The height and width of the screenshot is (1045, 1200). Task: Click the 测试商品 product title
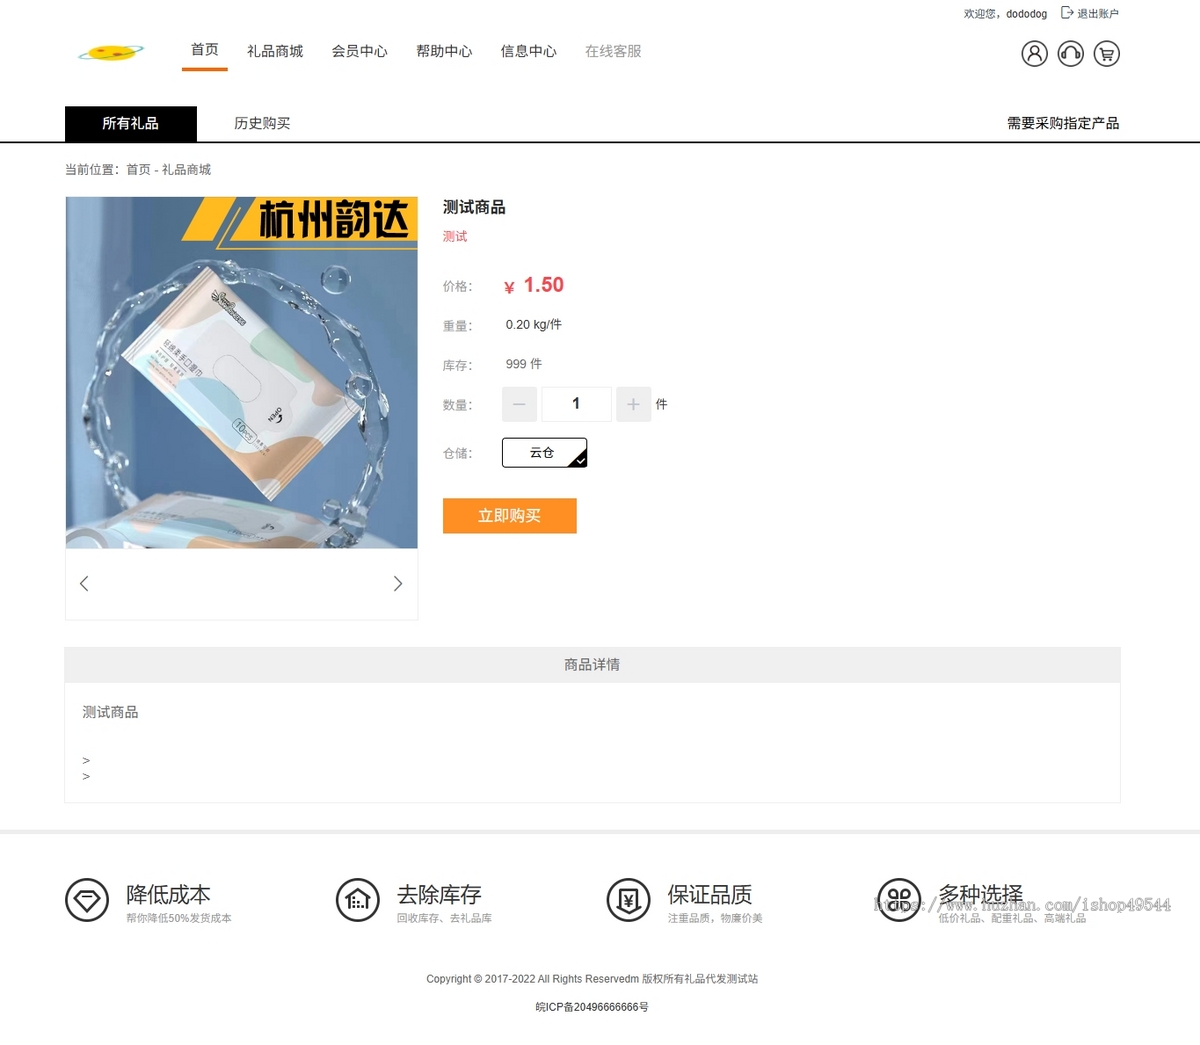click(474, 207)
